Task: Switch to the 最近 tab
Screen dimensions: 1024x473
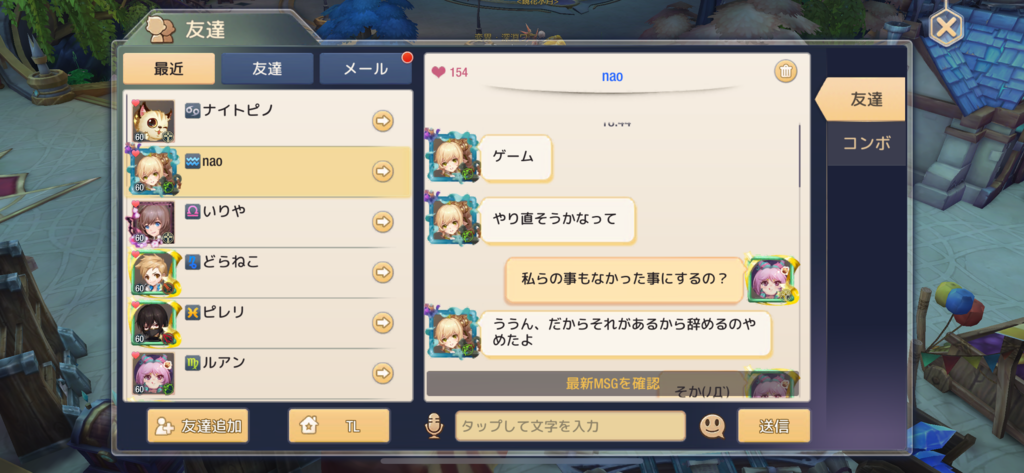Action: (168, 69)
